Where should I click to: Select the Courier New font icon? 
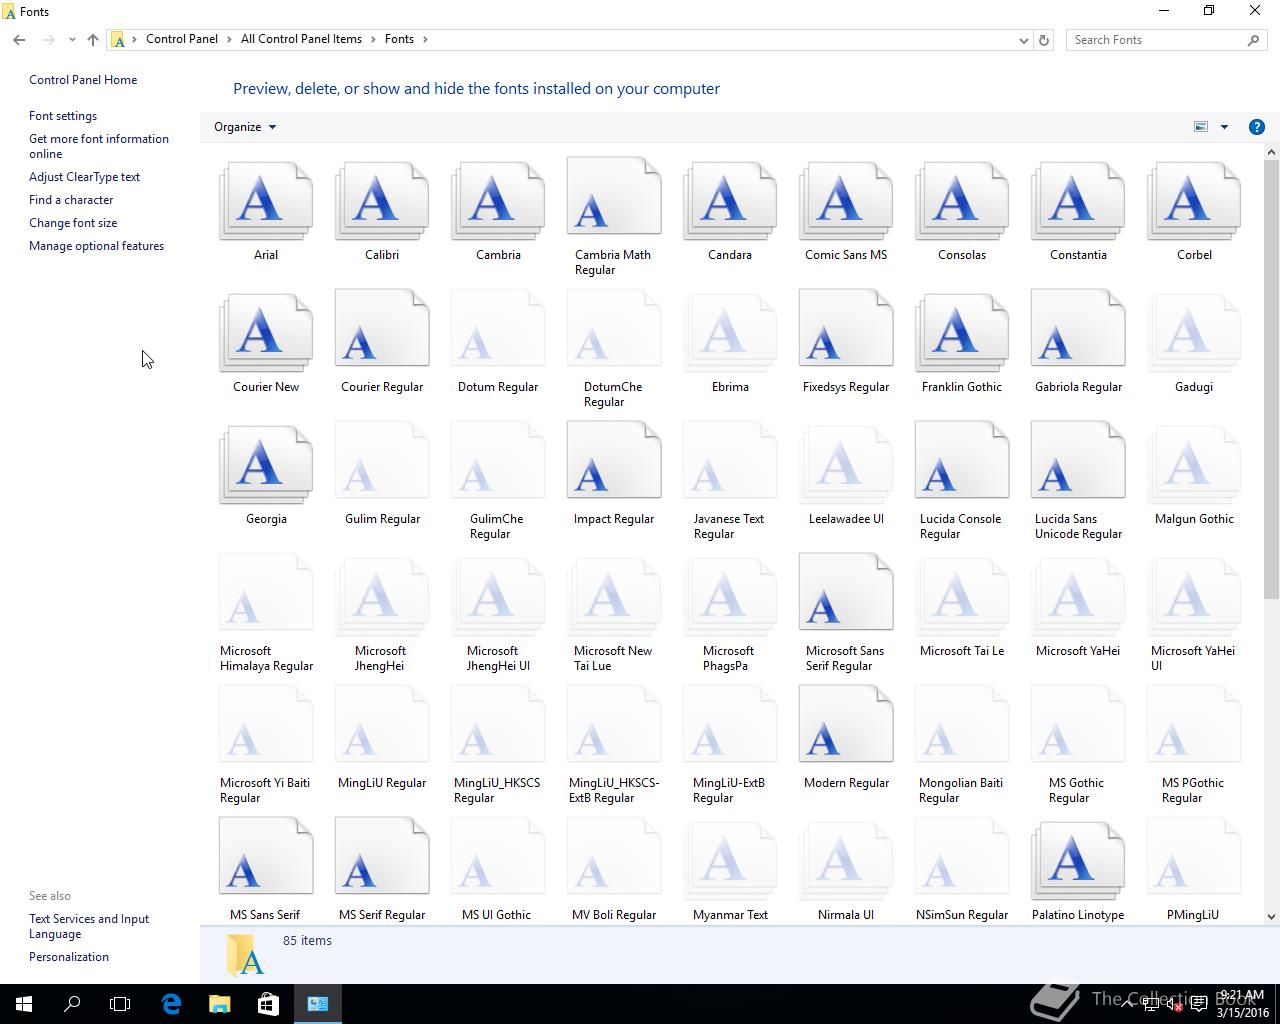tap(265, 332)
